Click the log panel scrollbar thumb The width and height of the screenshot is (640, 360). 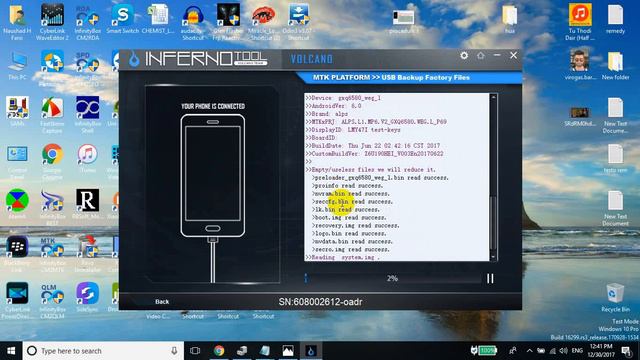click(x=493, y=222)
